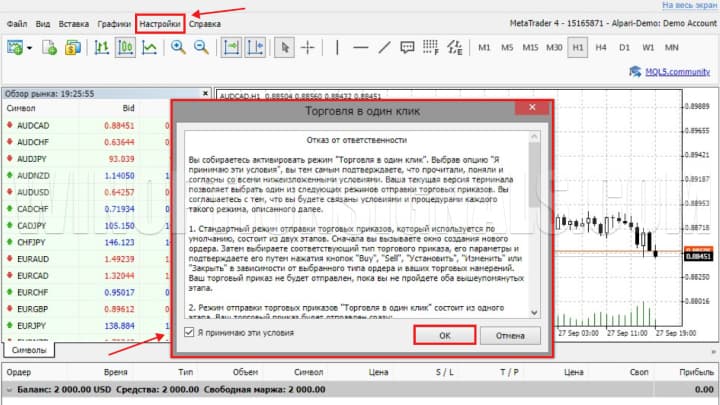Viewport: 720px width, 405px height.
Task: Select the AUDCHF symbol row
Action: (x=86, y=142)
